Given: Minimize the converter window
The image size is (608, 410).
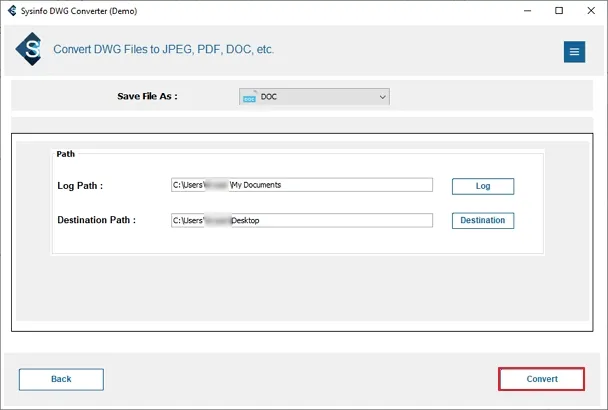Looking at the screenshot, I should pyautogui.click(x=527, y=10).
